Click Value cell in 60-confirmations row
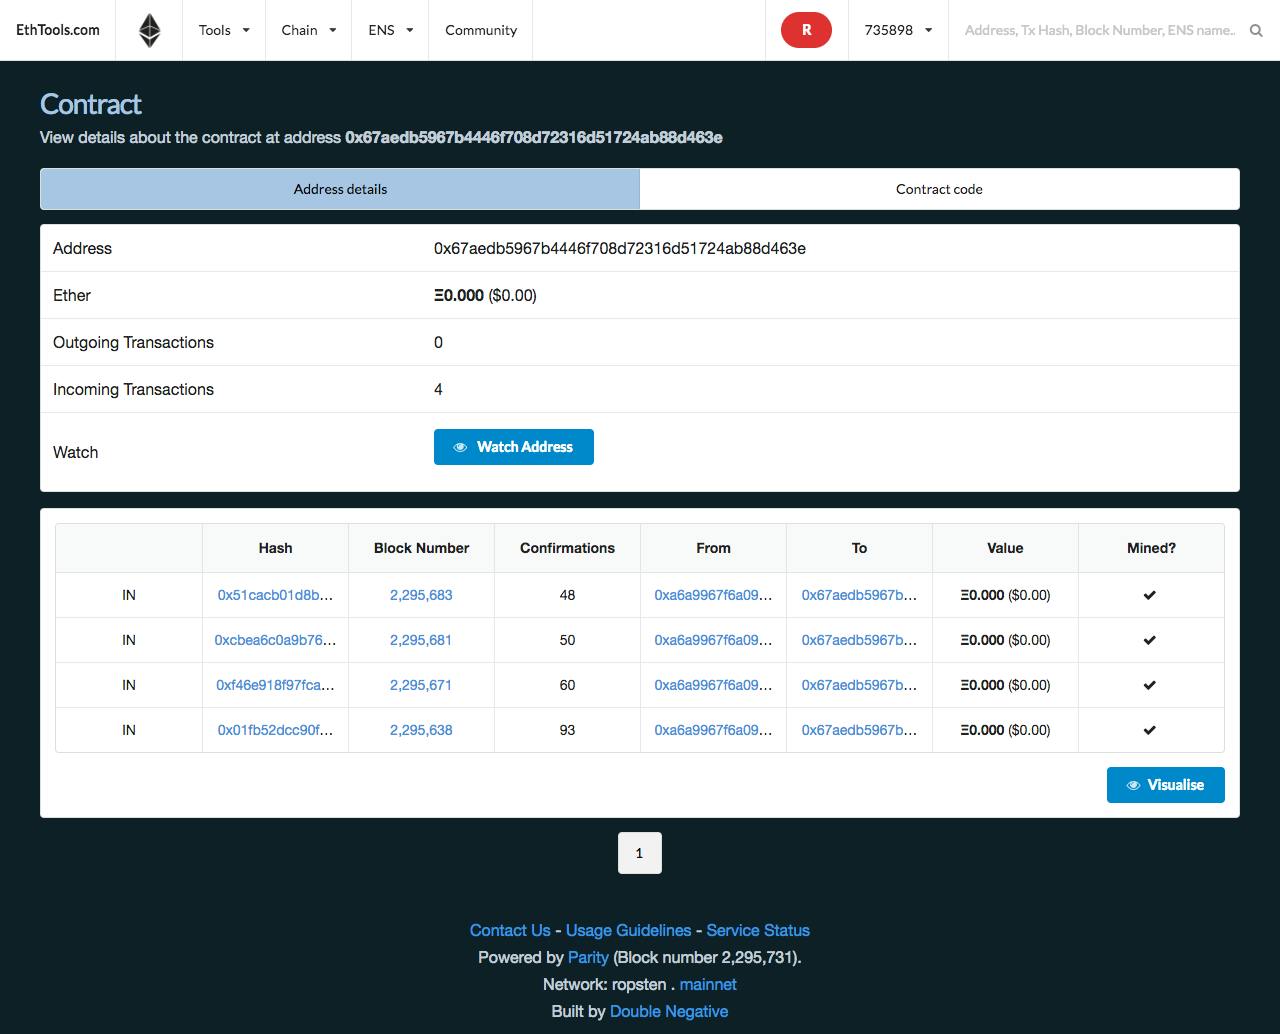 (x=1005, y=685)
